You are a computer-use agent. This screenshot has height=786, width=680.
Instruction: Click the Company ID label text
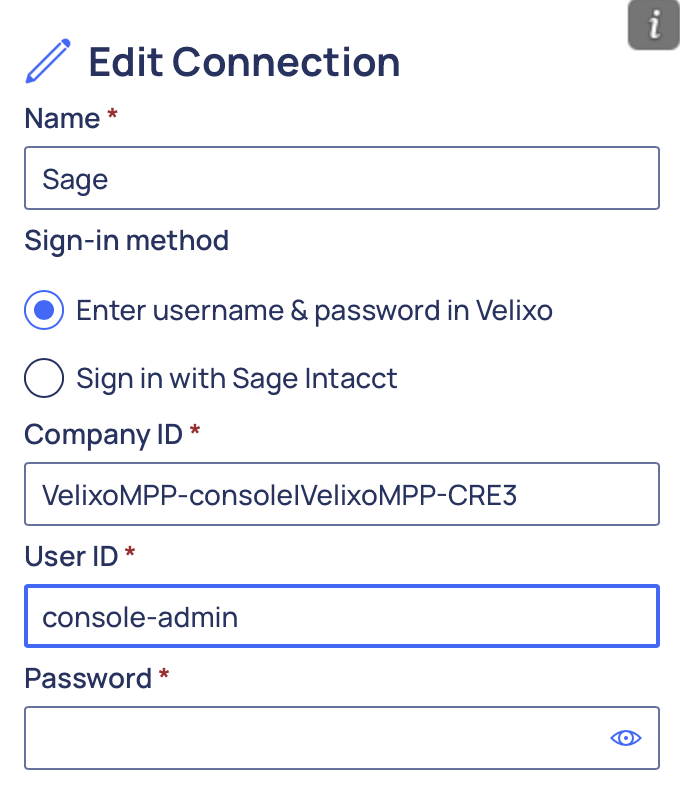click(x=103, y=435)
